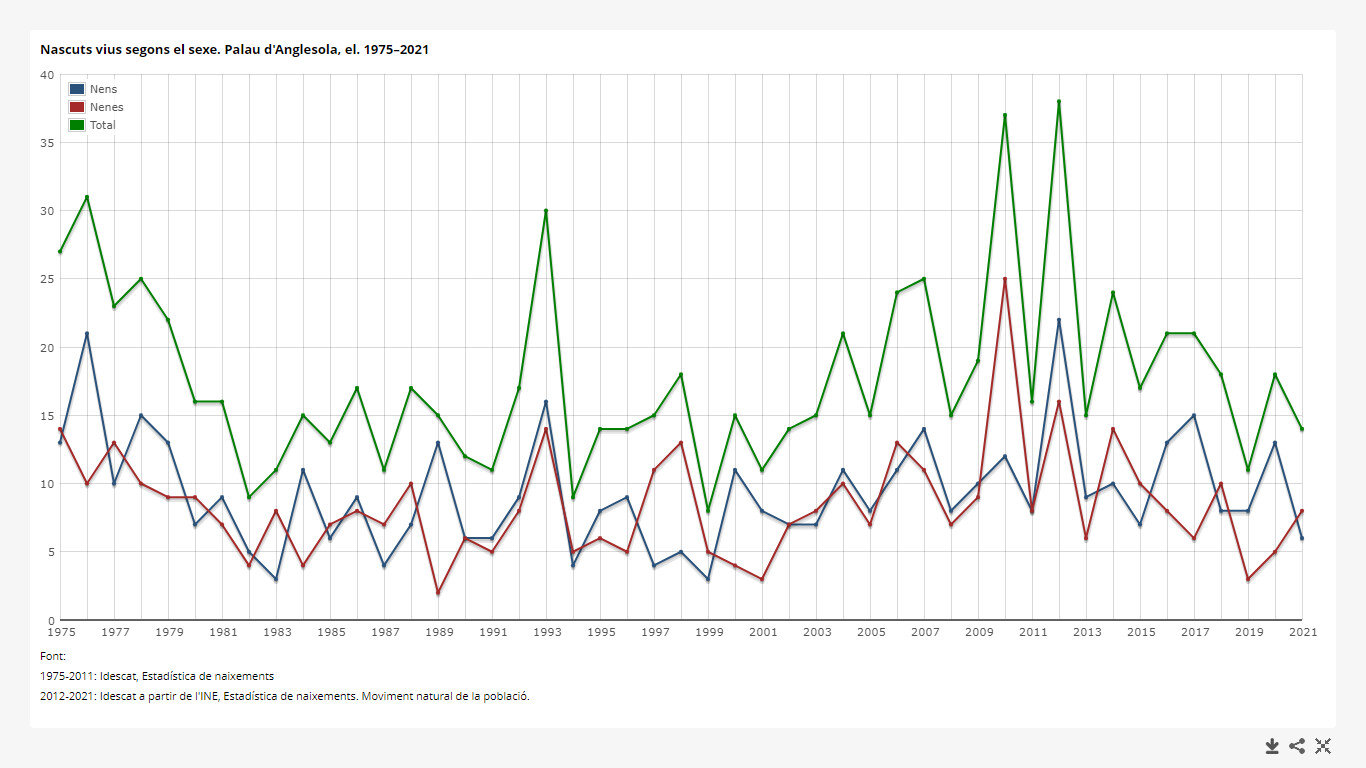Toggle the Total series via legend label

[x=103, y=125]
